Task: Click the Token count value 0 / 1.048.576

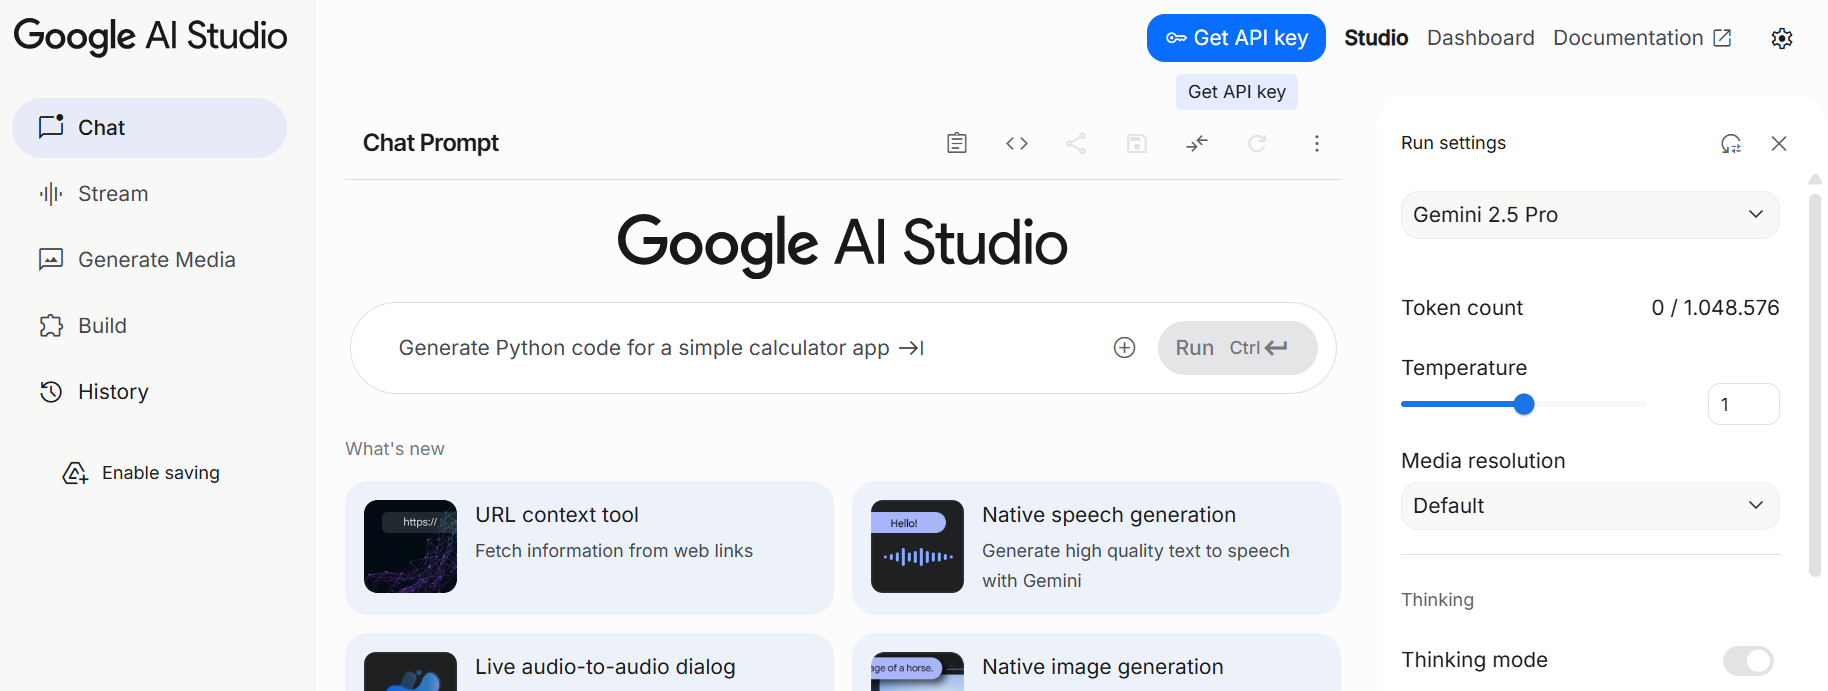Action: click(1715, 308)
